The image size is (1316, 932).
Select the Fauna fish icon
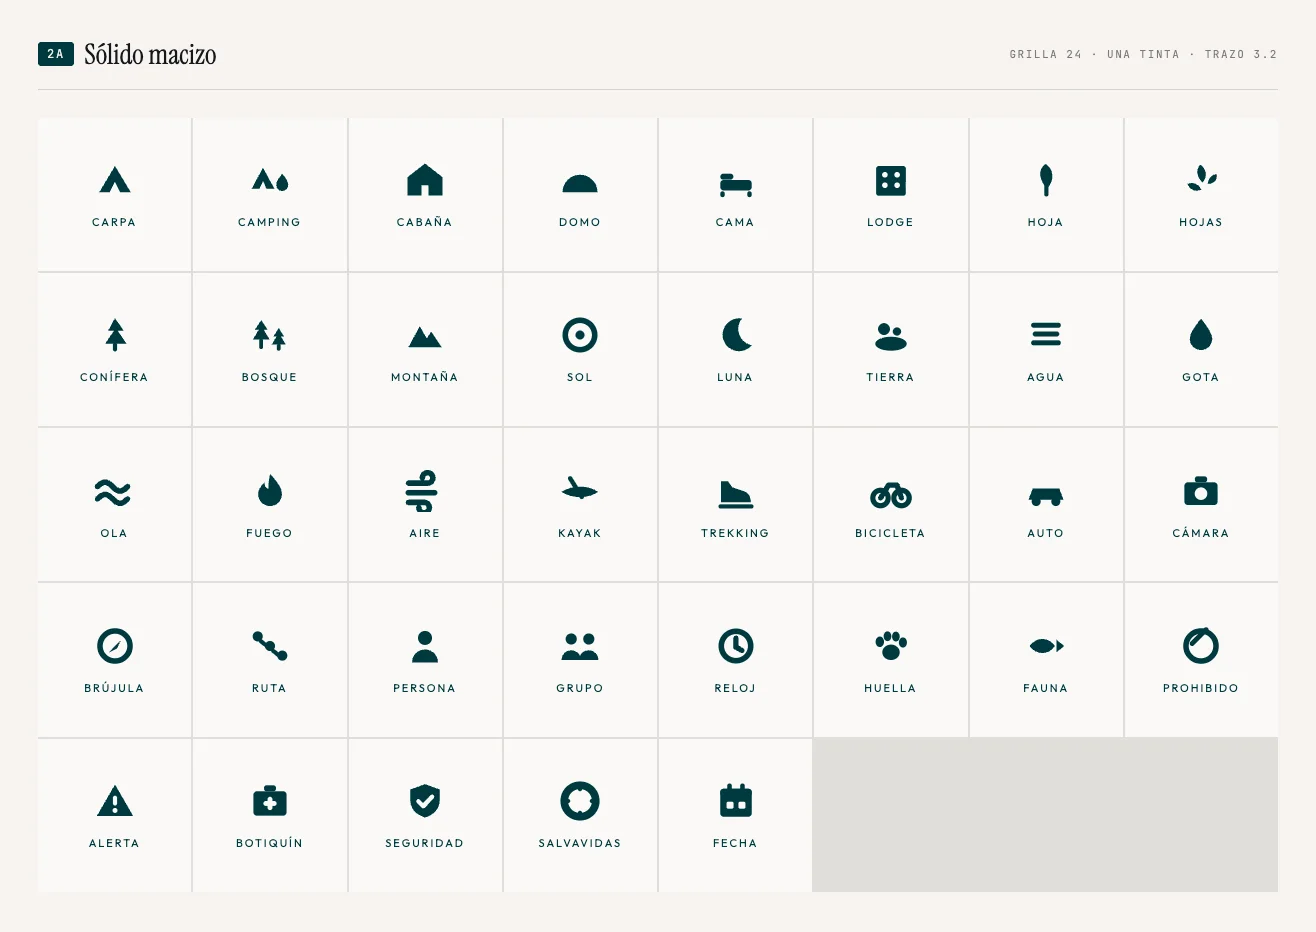[x=1046, y=646]
